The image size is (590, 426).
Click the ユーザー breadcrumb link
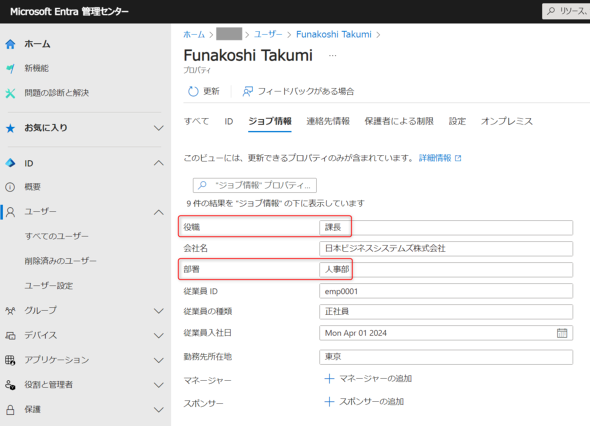tap(268, 35)
